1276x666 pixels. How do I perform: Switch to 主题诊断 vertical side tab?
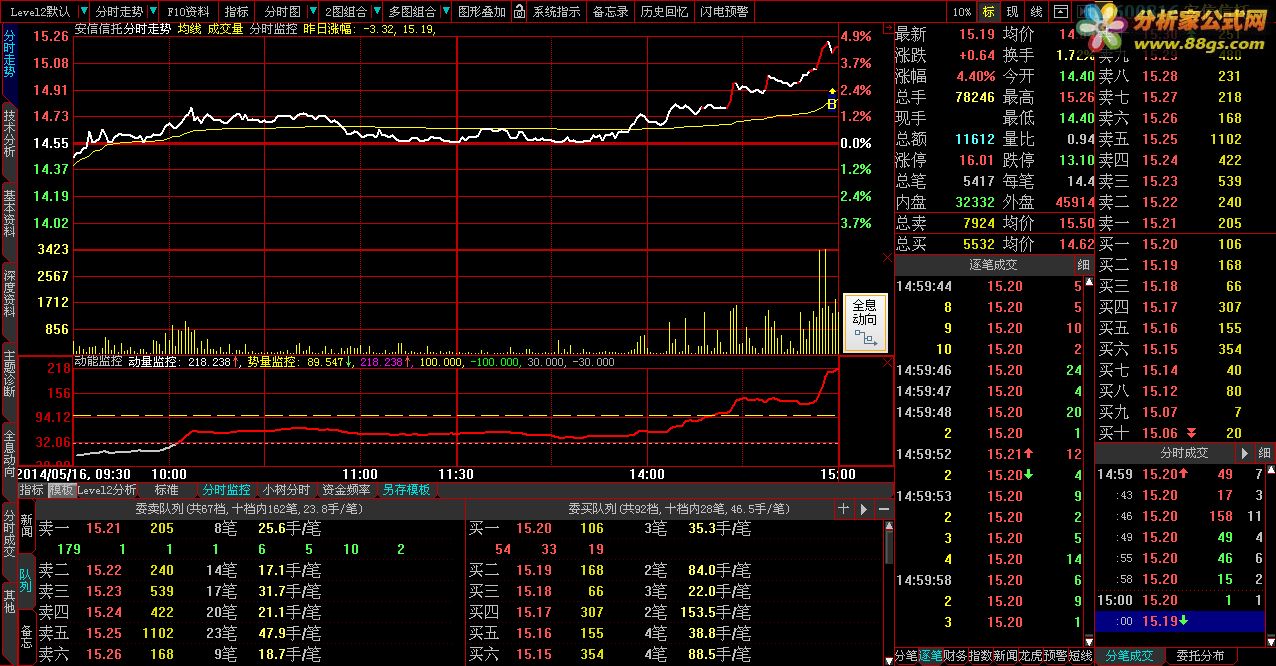click(9, 374)
